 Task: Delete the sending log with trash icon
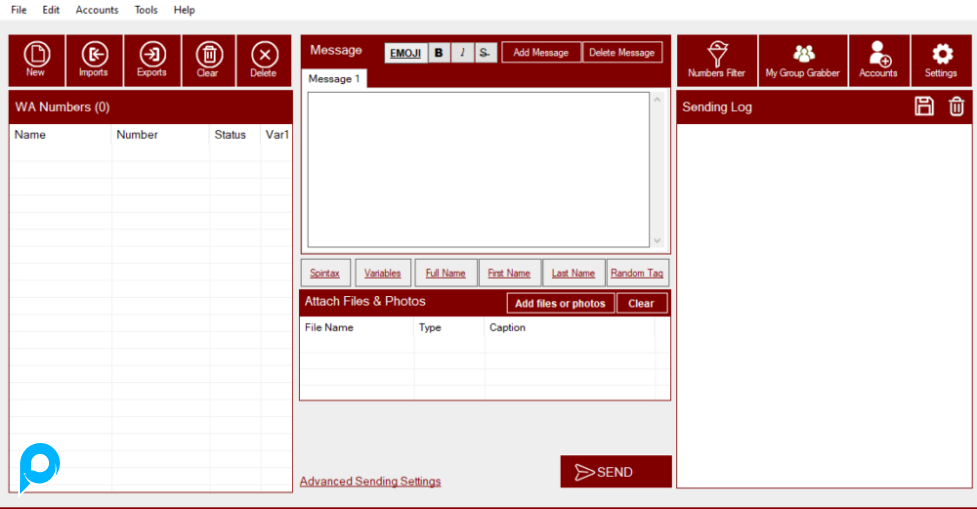pyautogui.click(x=956, y=106)
